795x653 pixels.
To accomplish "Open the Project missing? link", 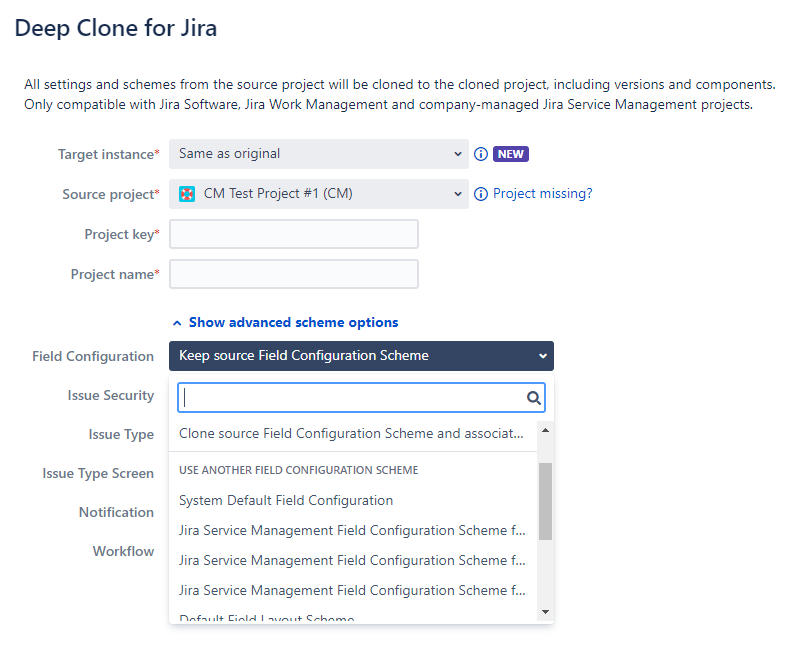I will [x=543, y=194].
